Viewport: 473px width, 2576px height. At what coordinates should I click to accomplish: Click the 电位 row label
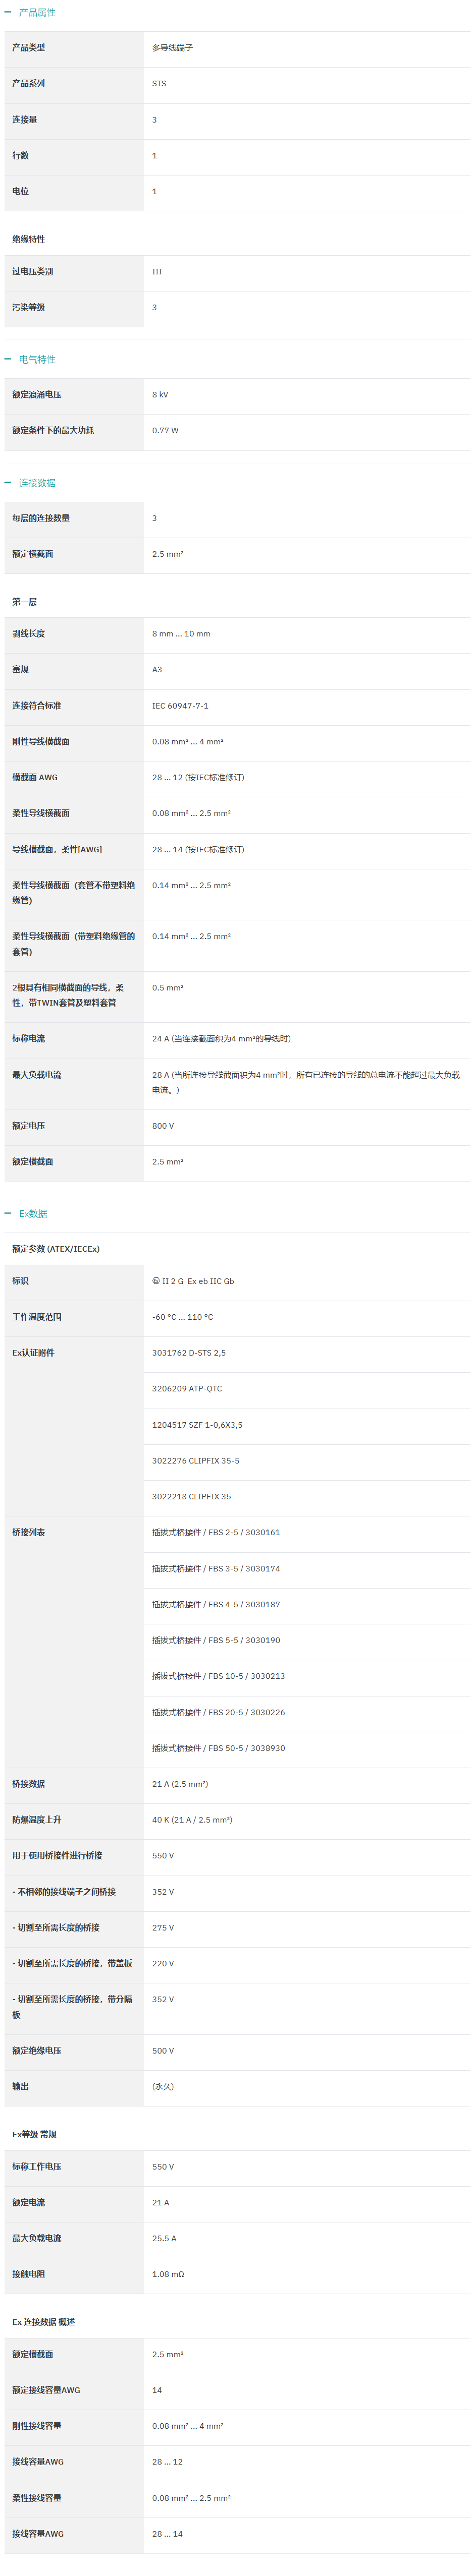point(20,192)
